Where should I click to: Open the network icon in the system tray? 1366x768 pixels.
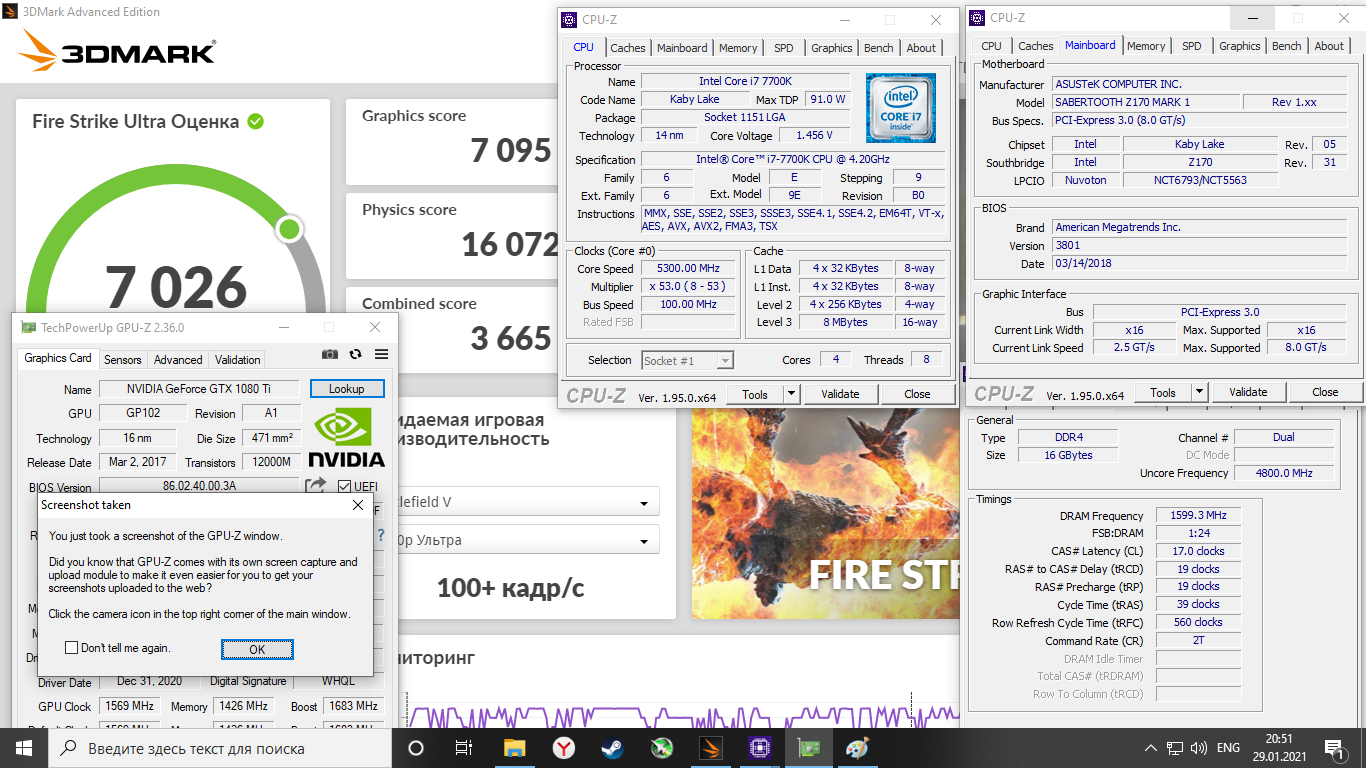click(1175, 748)
